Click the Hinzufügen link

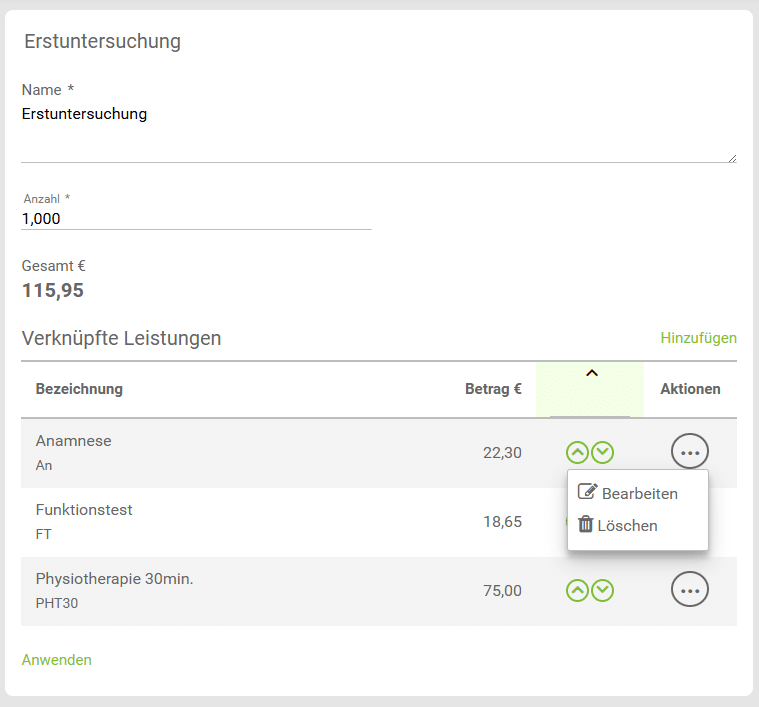click(698, 338)
